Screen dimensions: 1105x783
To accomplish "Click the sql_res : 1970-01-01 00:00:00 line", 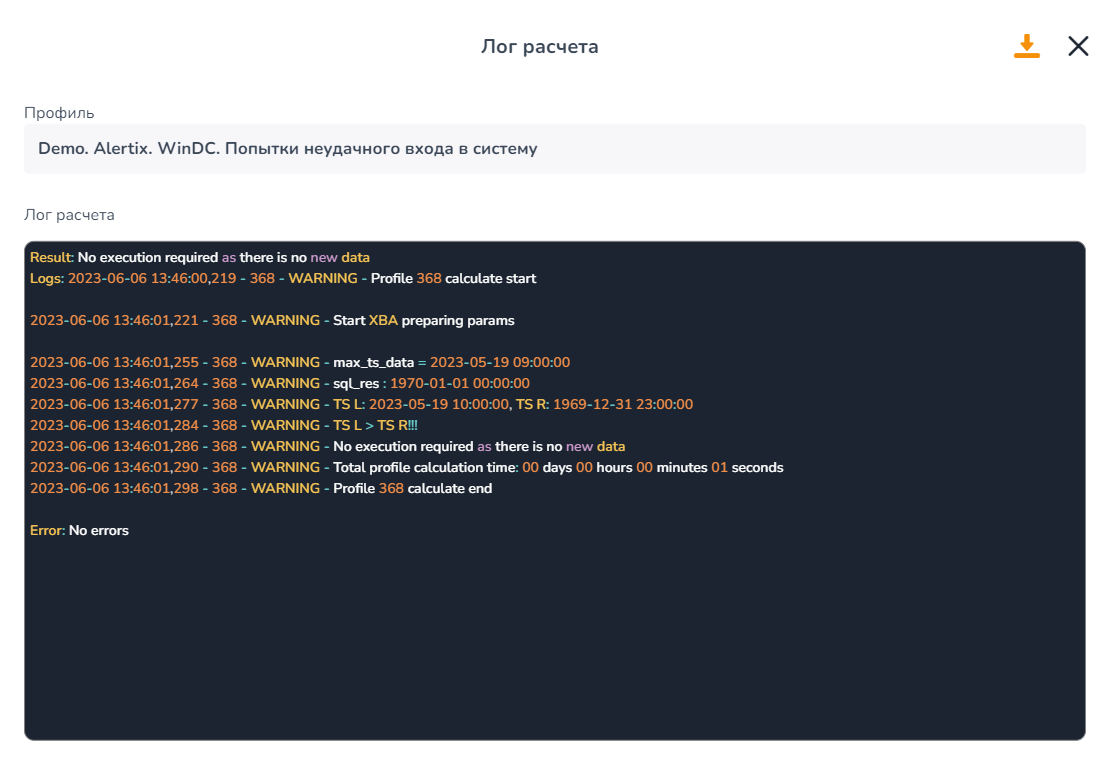I will (280, 383).
